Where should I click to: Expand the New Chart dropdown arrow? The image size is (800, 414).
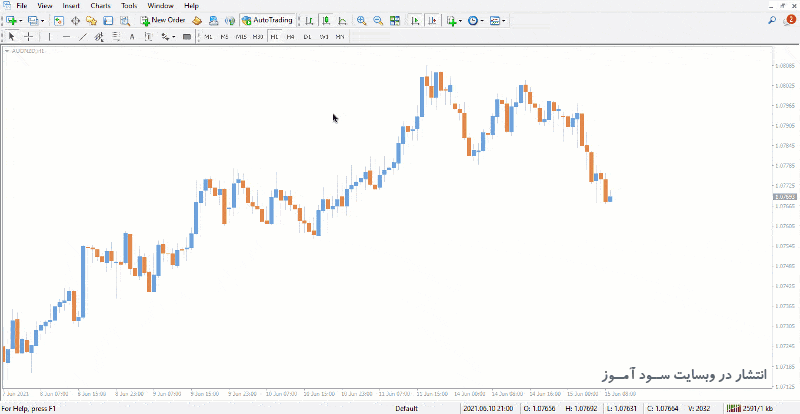[x=20, y=21]
